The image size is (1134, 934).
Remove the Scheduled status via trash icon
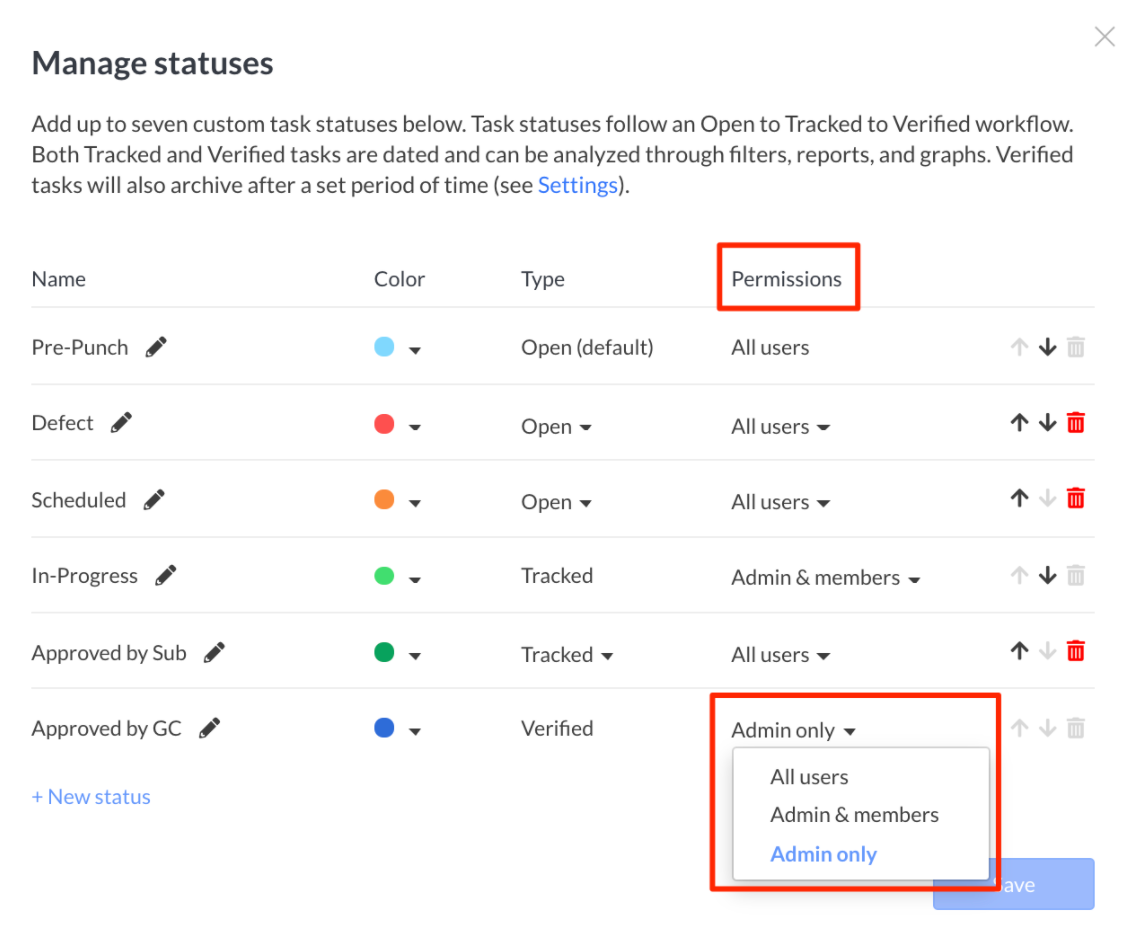1075,498
